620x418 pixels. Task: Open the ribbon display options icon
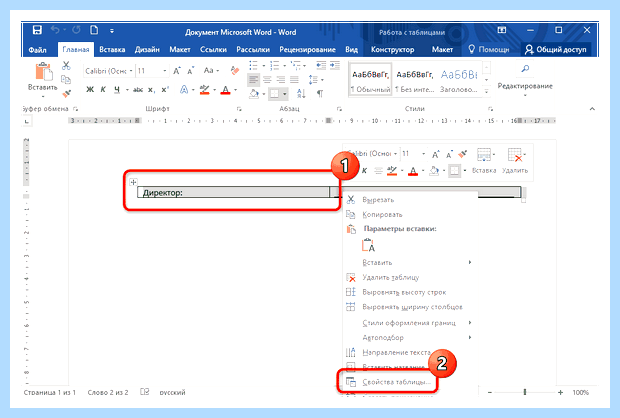502,30
